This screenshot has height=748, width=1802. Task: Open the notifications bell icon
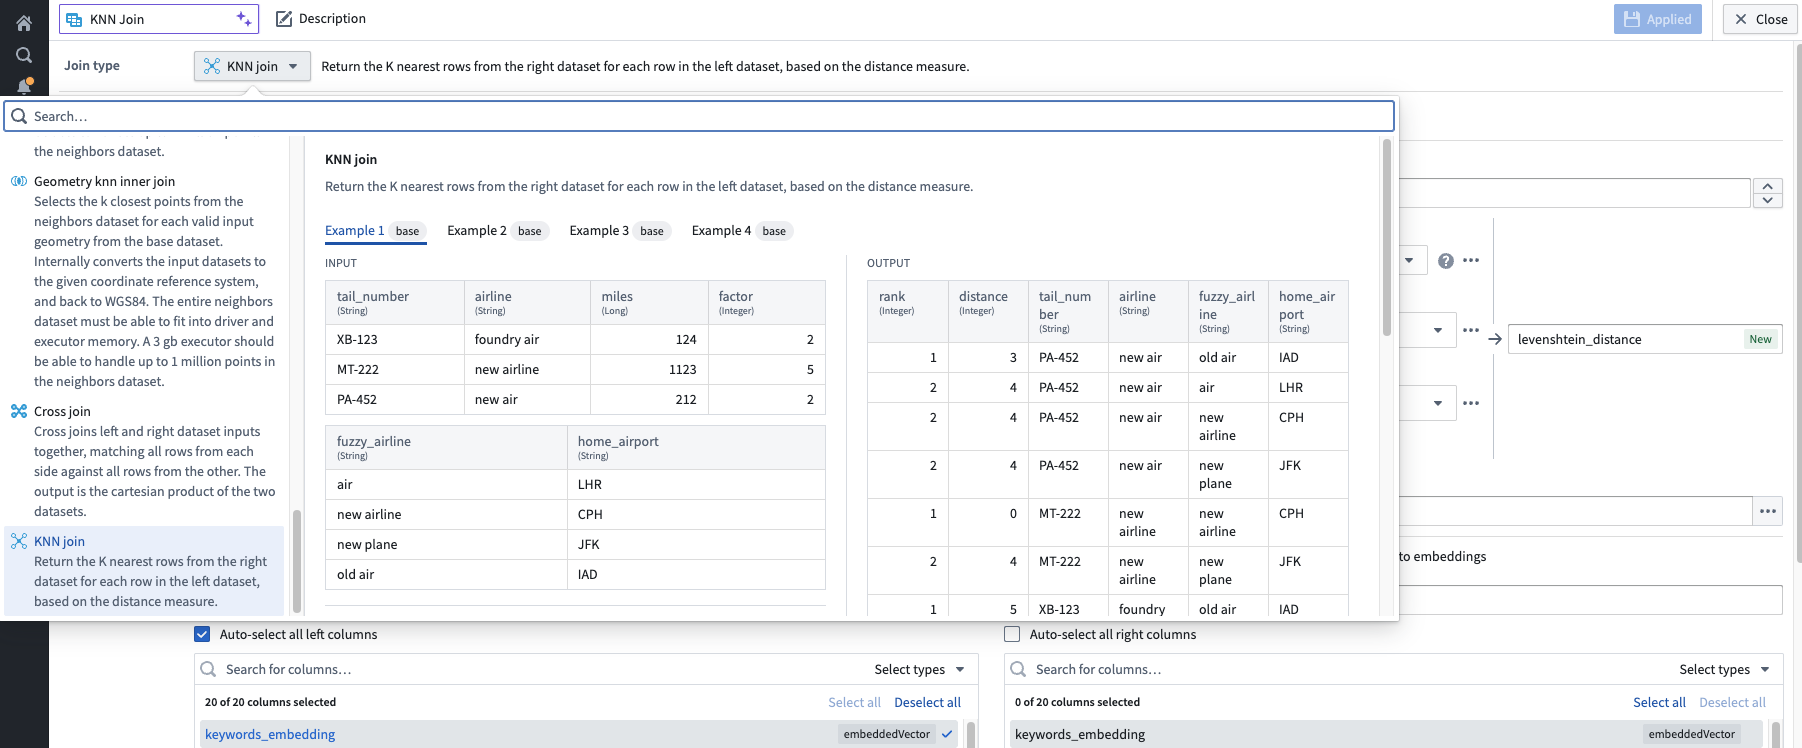(x=24, y=86)
